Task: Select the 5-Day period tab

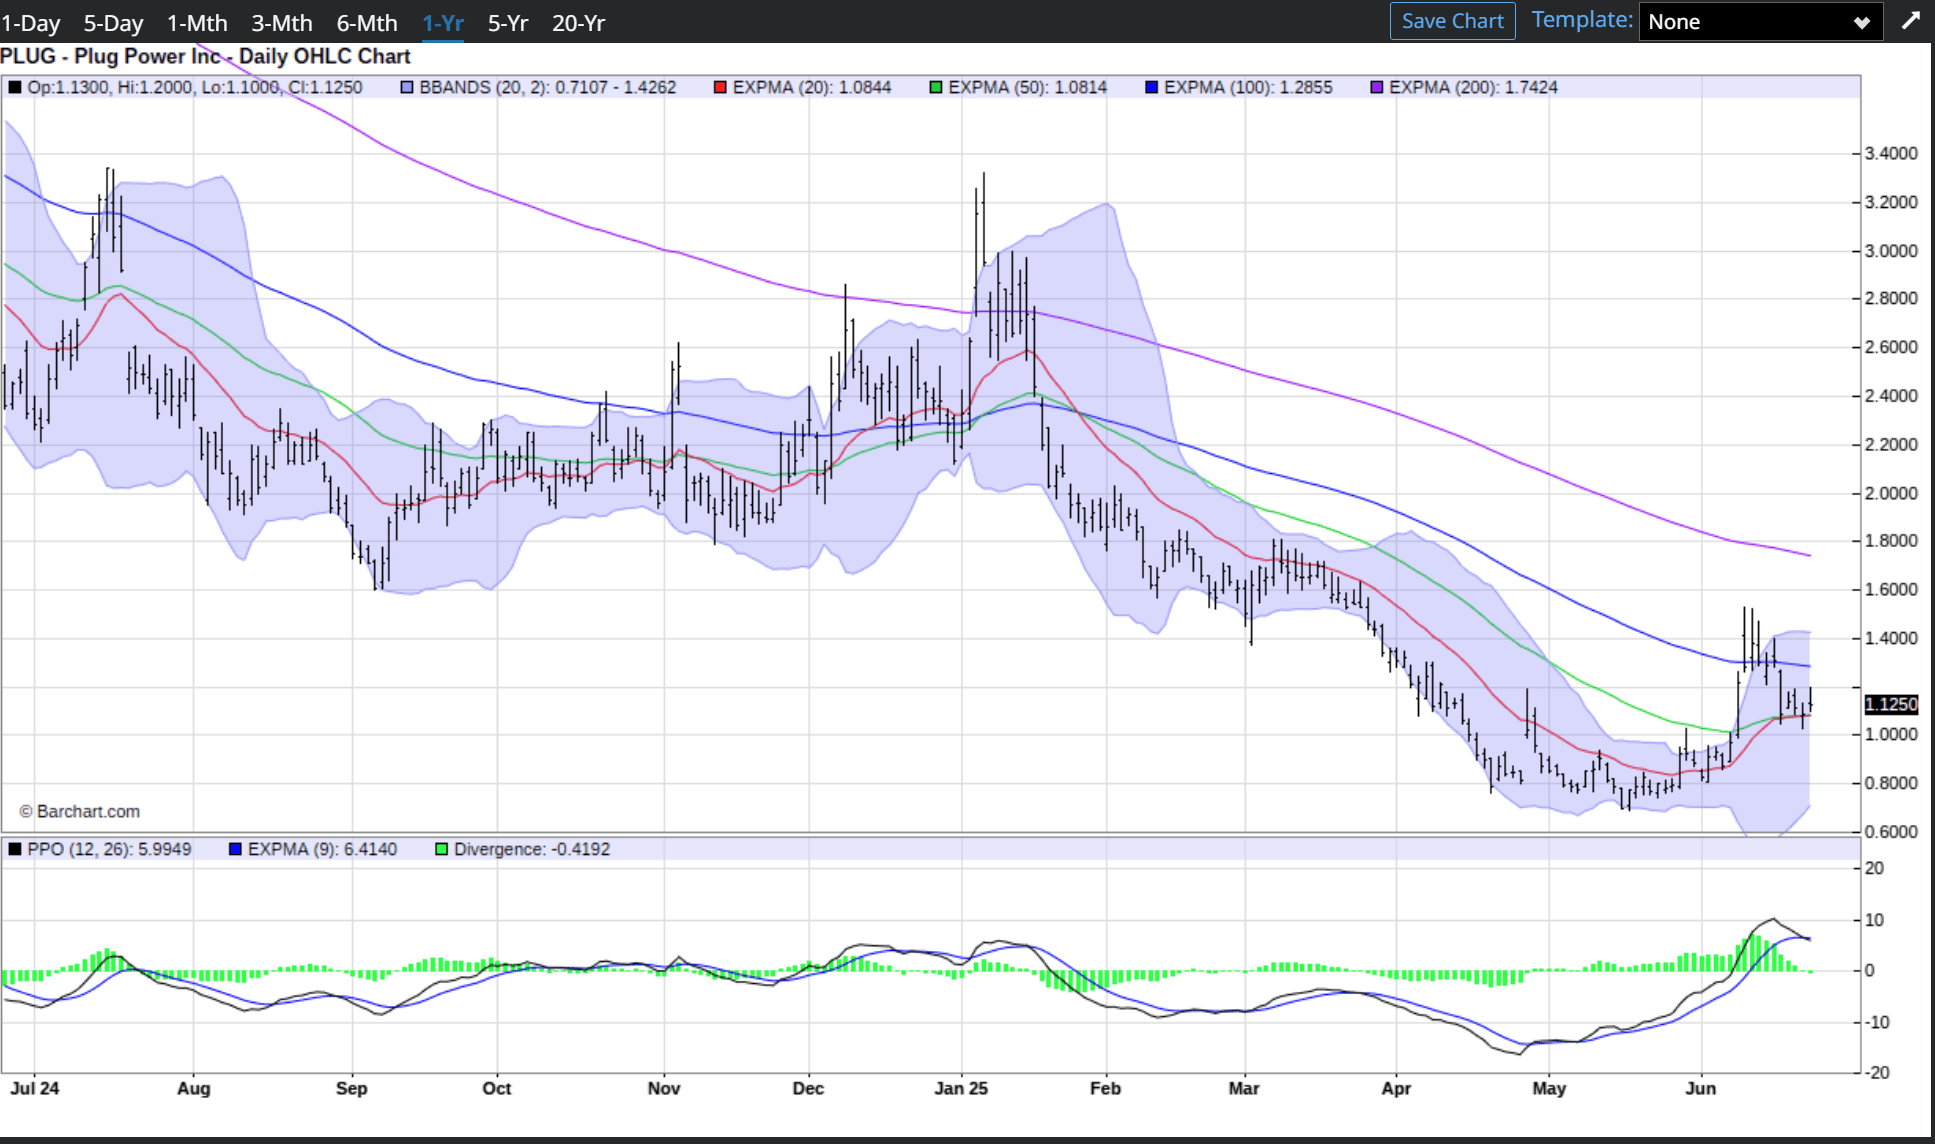Action: [113, 23]
